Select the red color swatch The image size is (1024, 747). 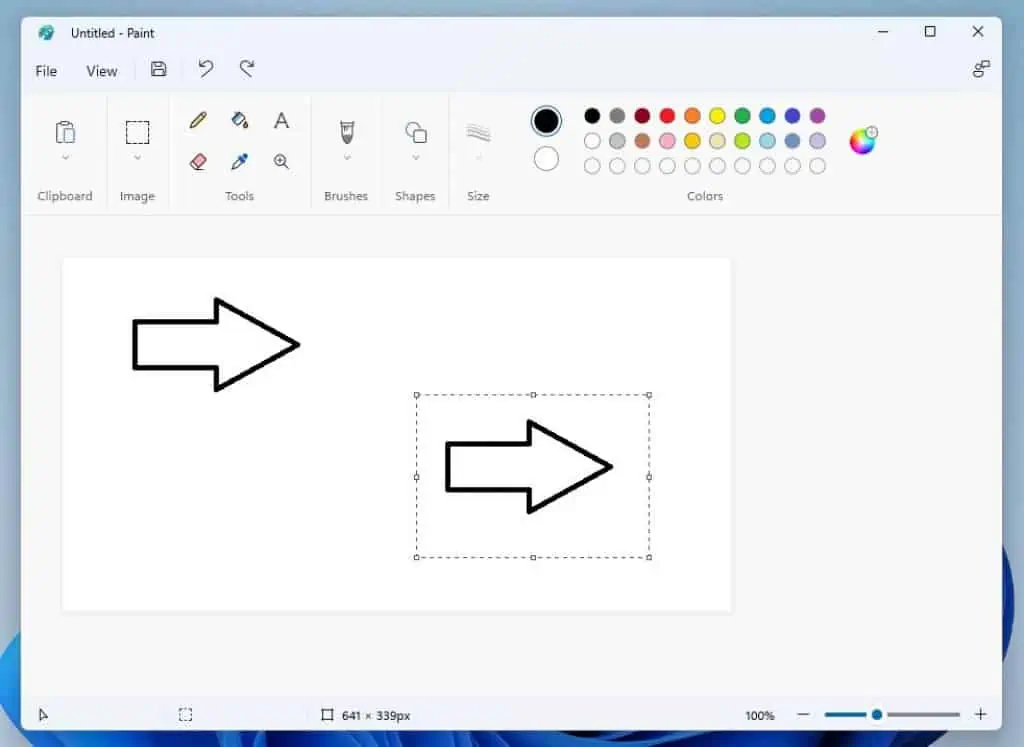(667, 115)
